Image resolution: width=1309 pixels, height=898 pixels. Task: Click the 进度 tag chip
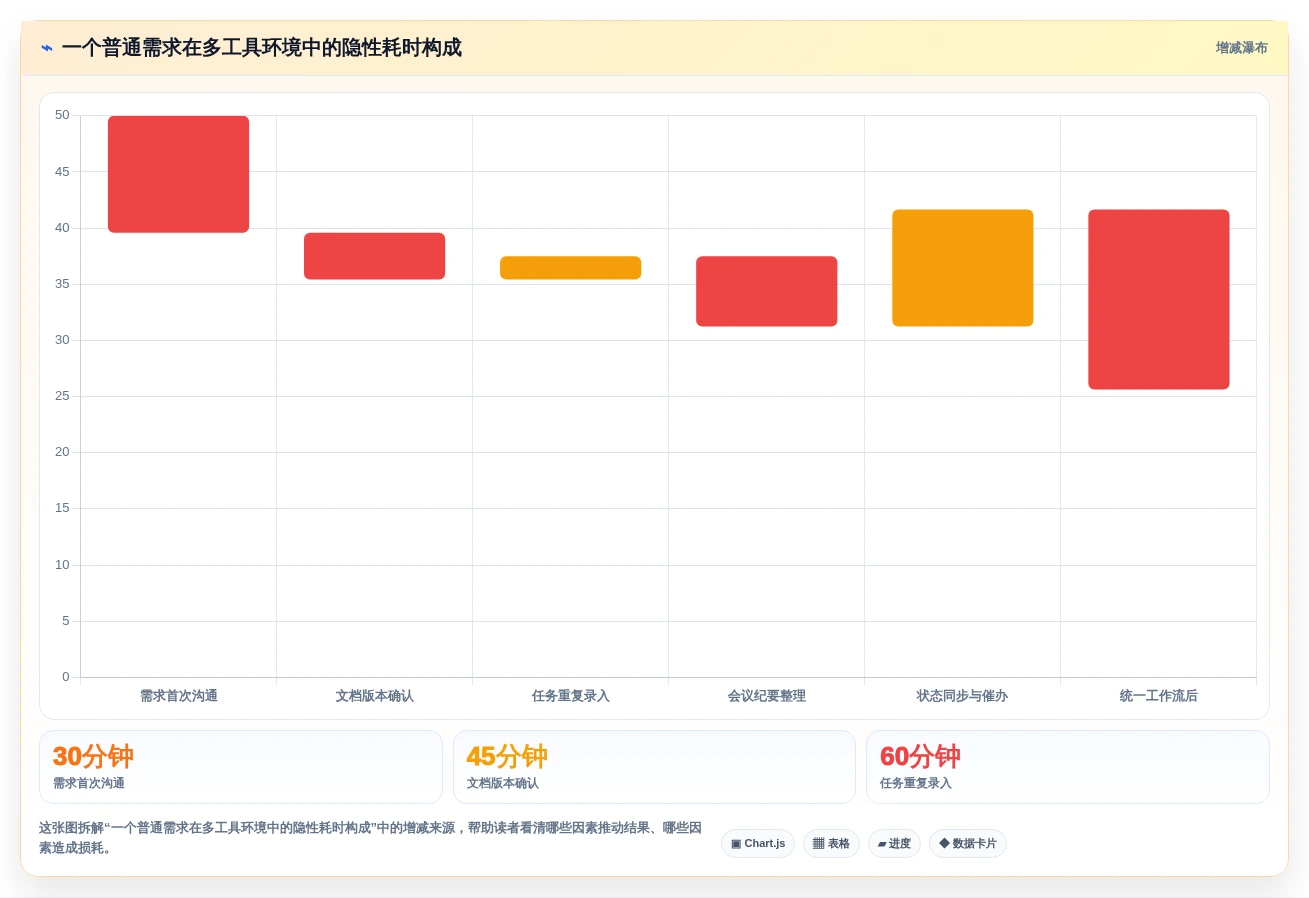tap(894, 843)
